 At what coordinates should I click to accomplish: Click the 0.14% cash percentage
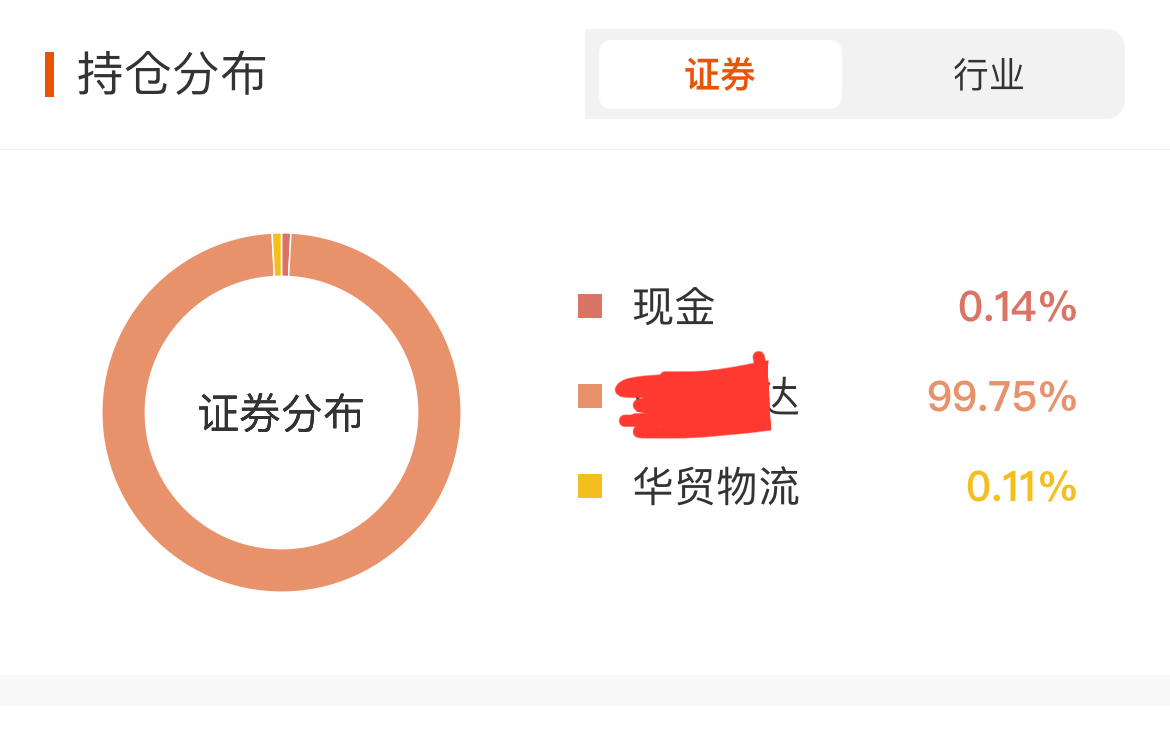(x=1017, y=307)
